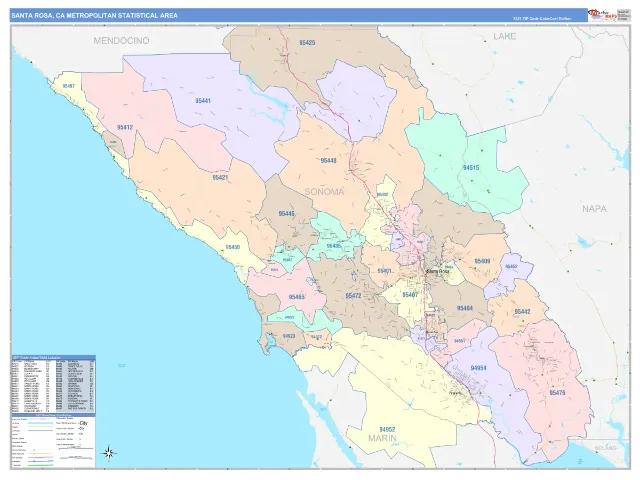Select ZIP code label 95450
This screenshot has height=480, width=640.
coord(233,247)
